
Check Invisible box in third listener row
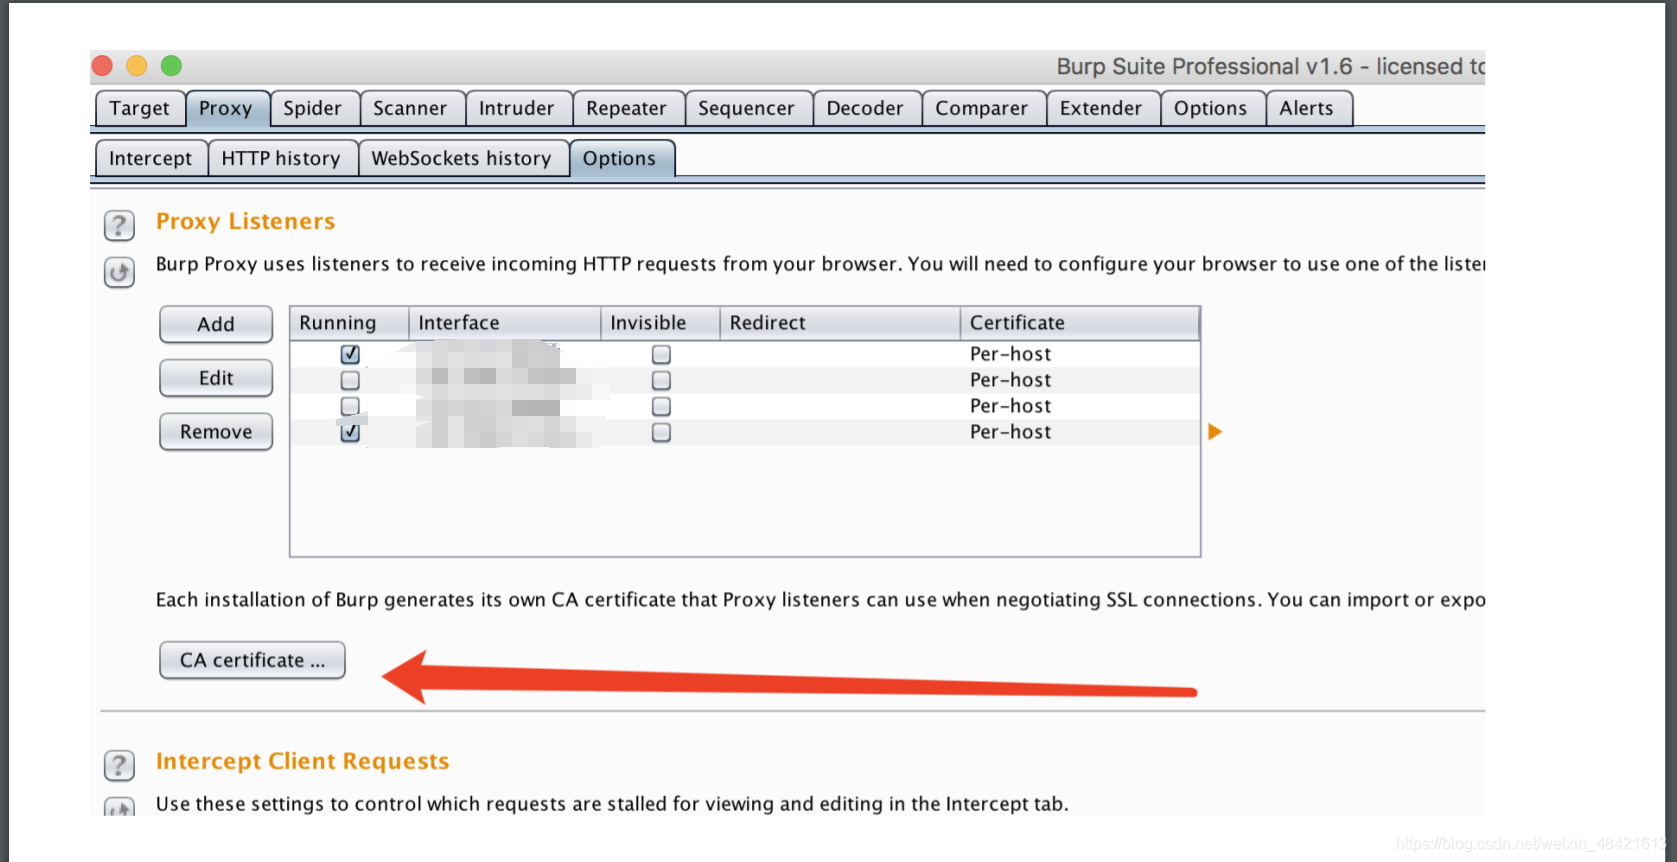[661, 406]
